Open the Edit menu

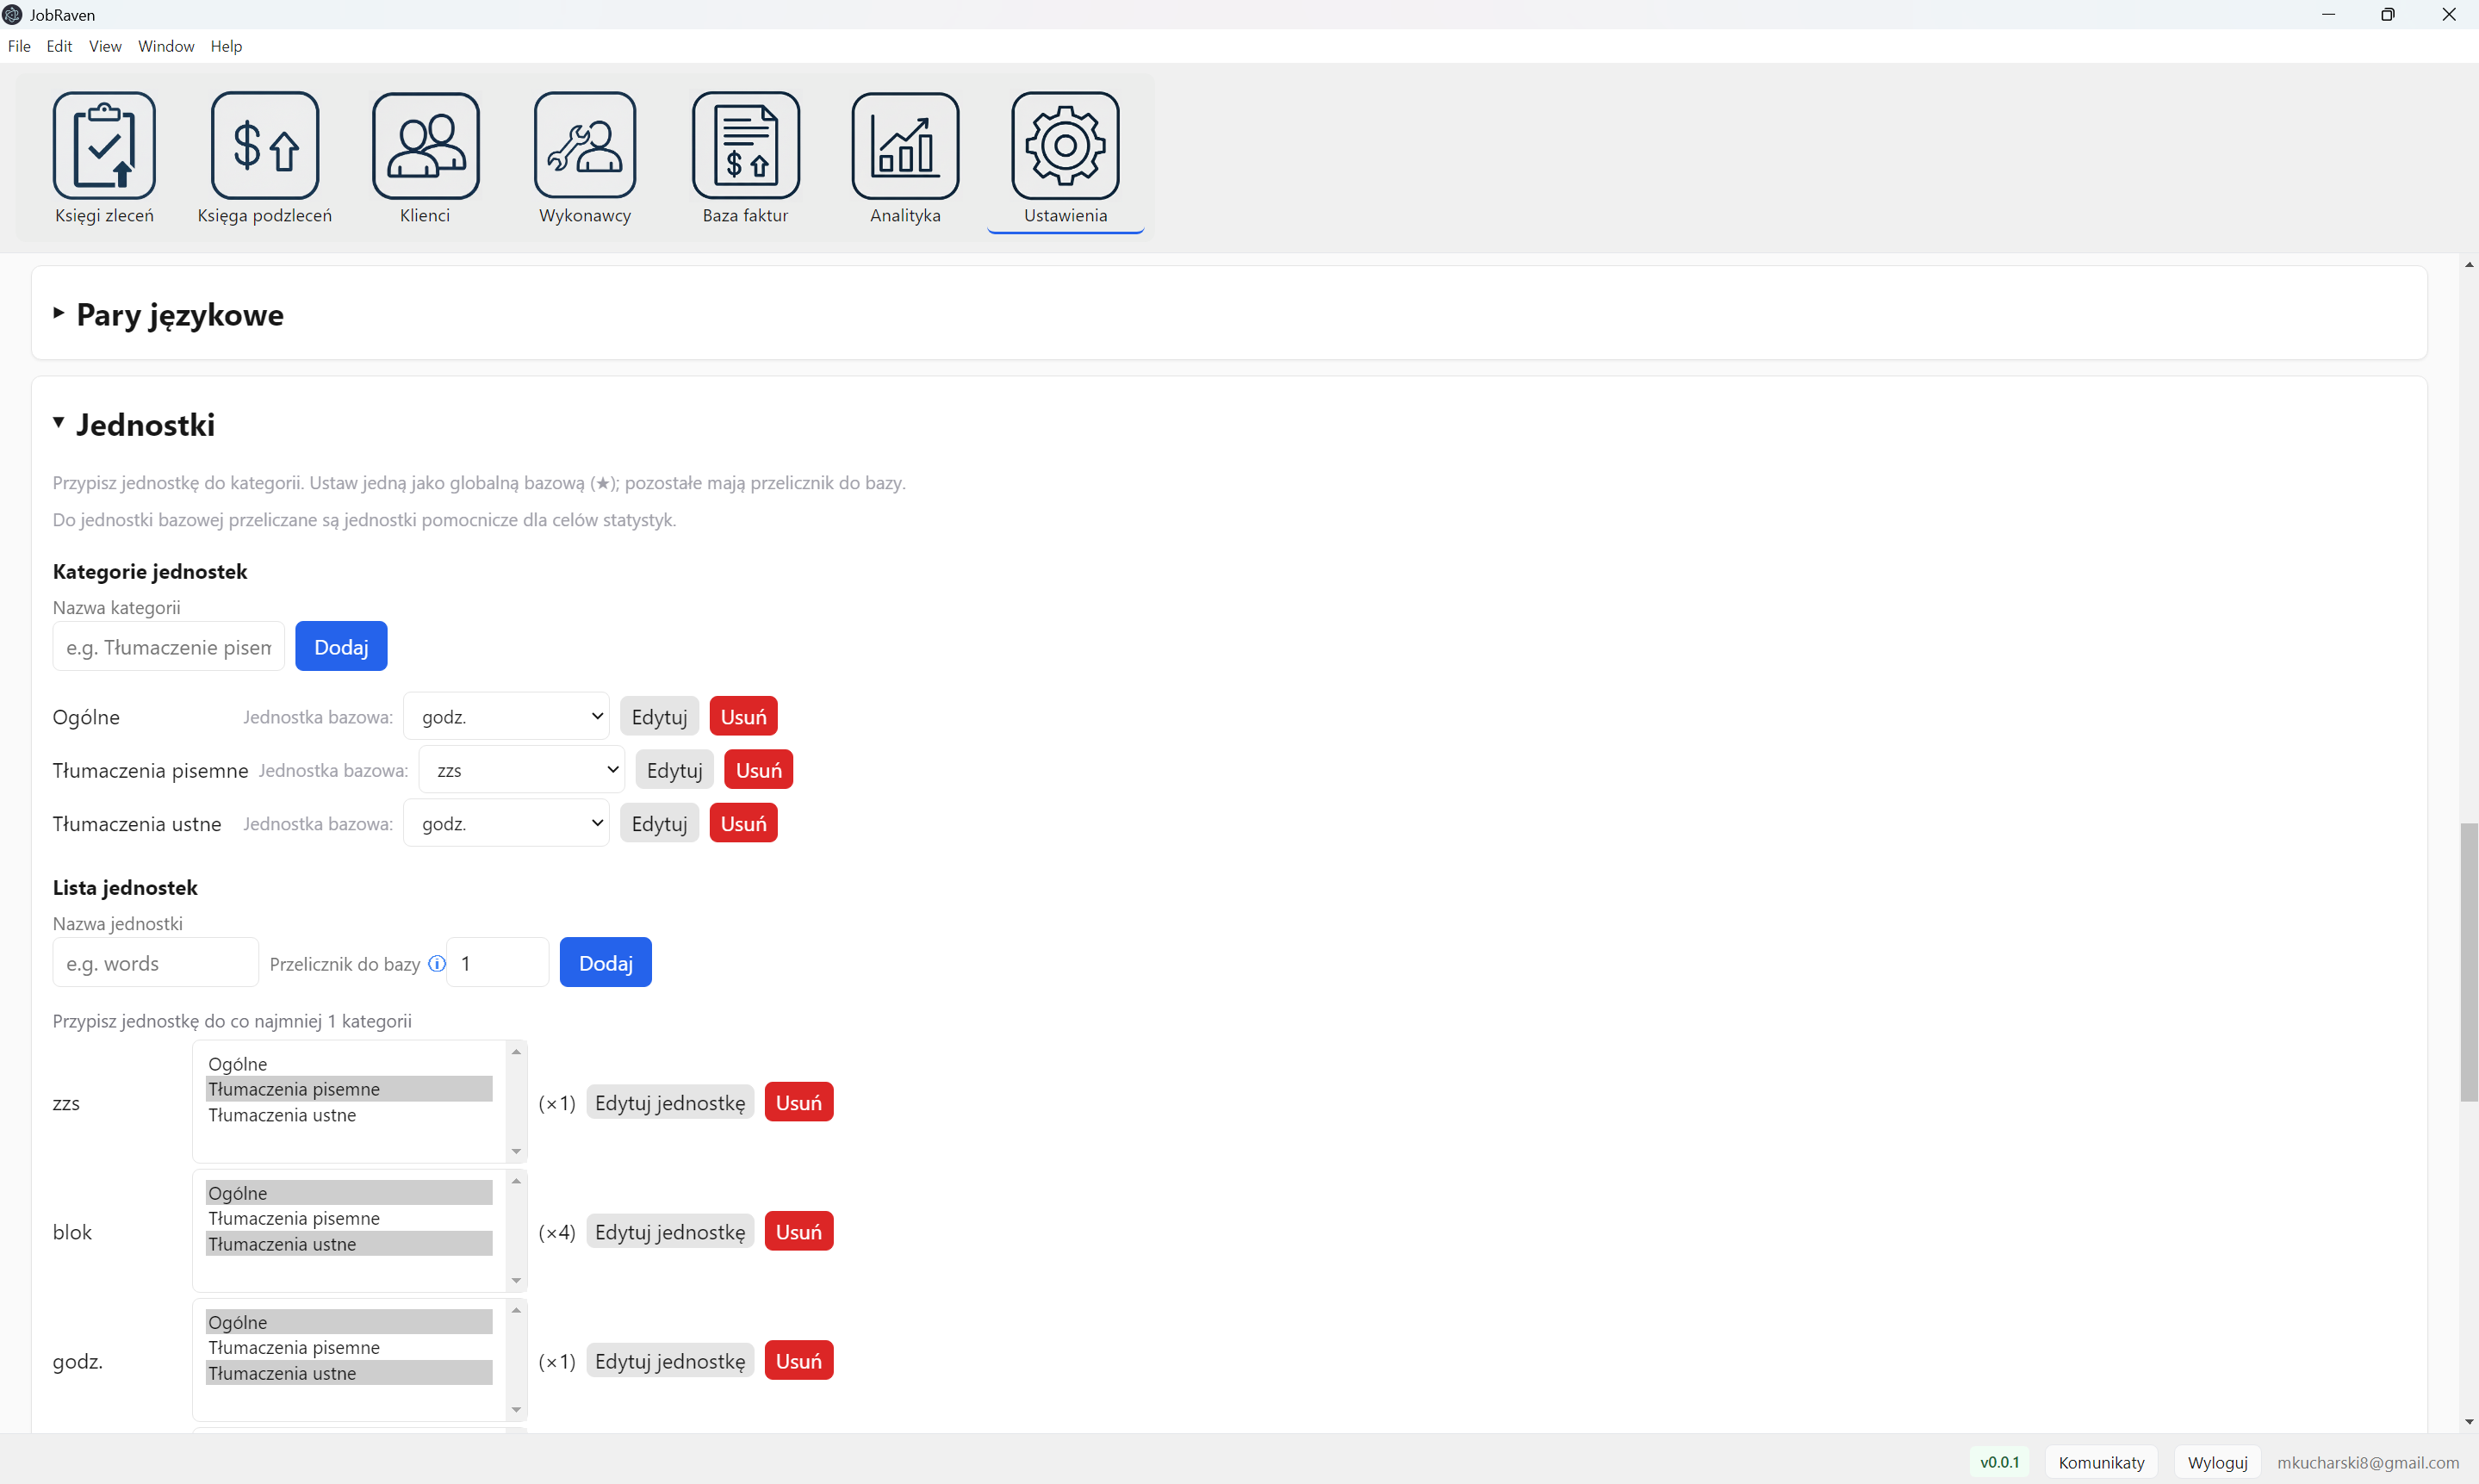59,46
